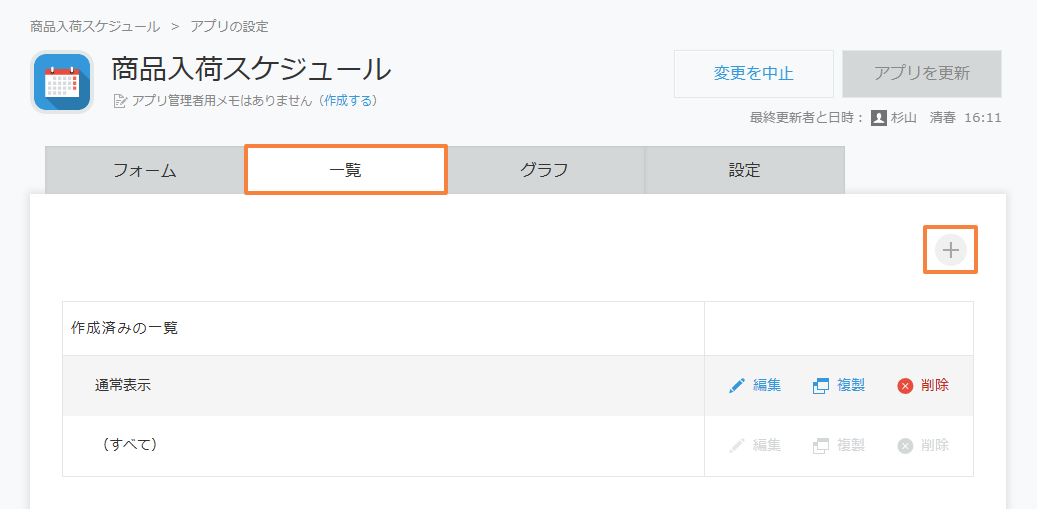Click the アプリを更新 button

pos(922,73)
